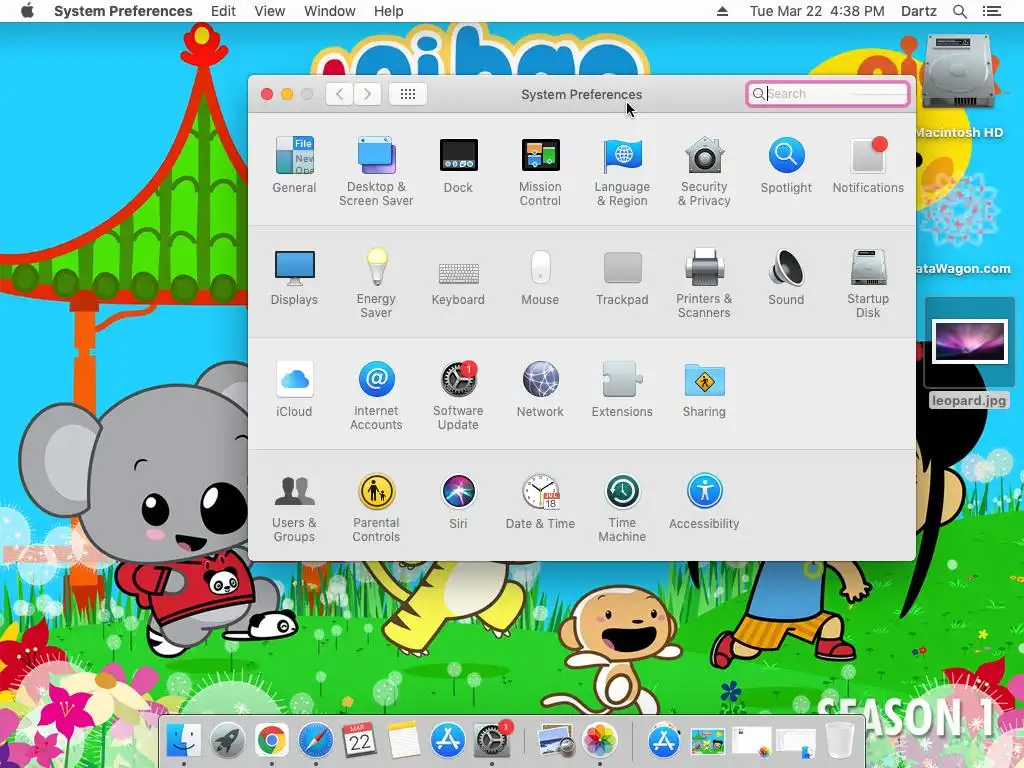Open Startup Disk pane
Viewport: 1024px width, 768px height.
868,283
